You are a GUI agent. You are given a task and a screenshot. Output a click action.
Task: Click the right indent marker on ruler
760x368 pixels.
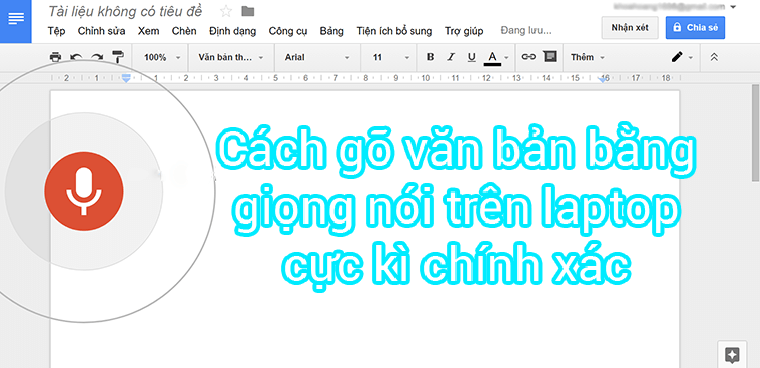(x=603, y=79)
